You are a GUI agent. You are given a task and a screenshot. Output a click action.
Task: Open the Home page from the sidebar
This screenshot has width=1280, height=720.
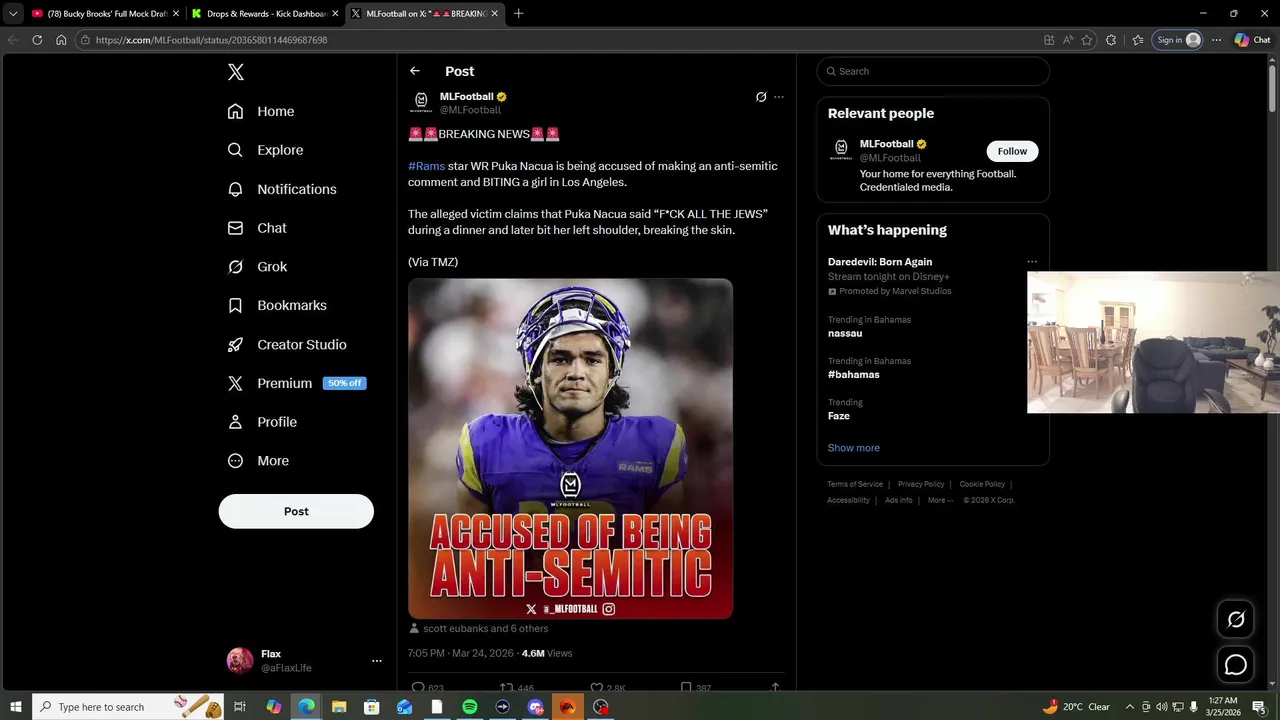[261, 111]
